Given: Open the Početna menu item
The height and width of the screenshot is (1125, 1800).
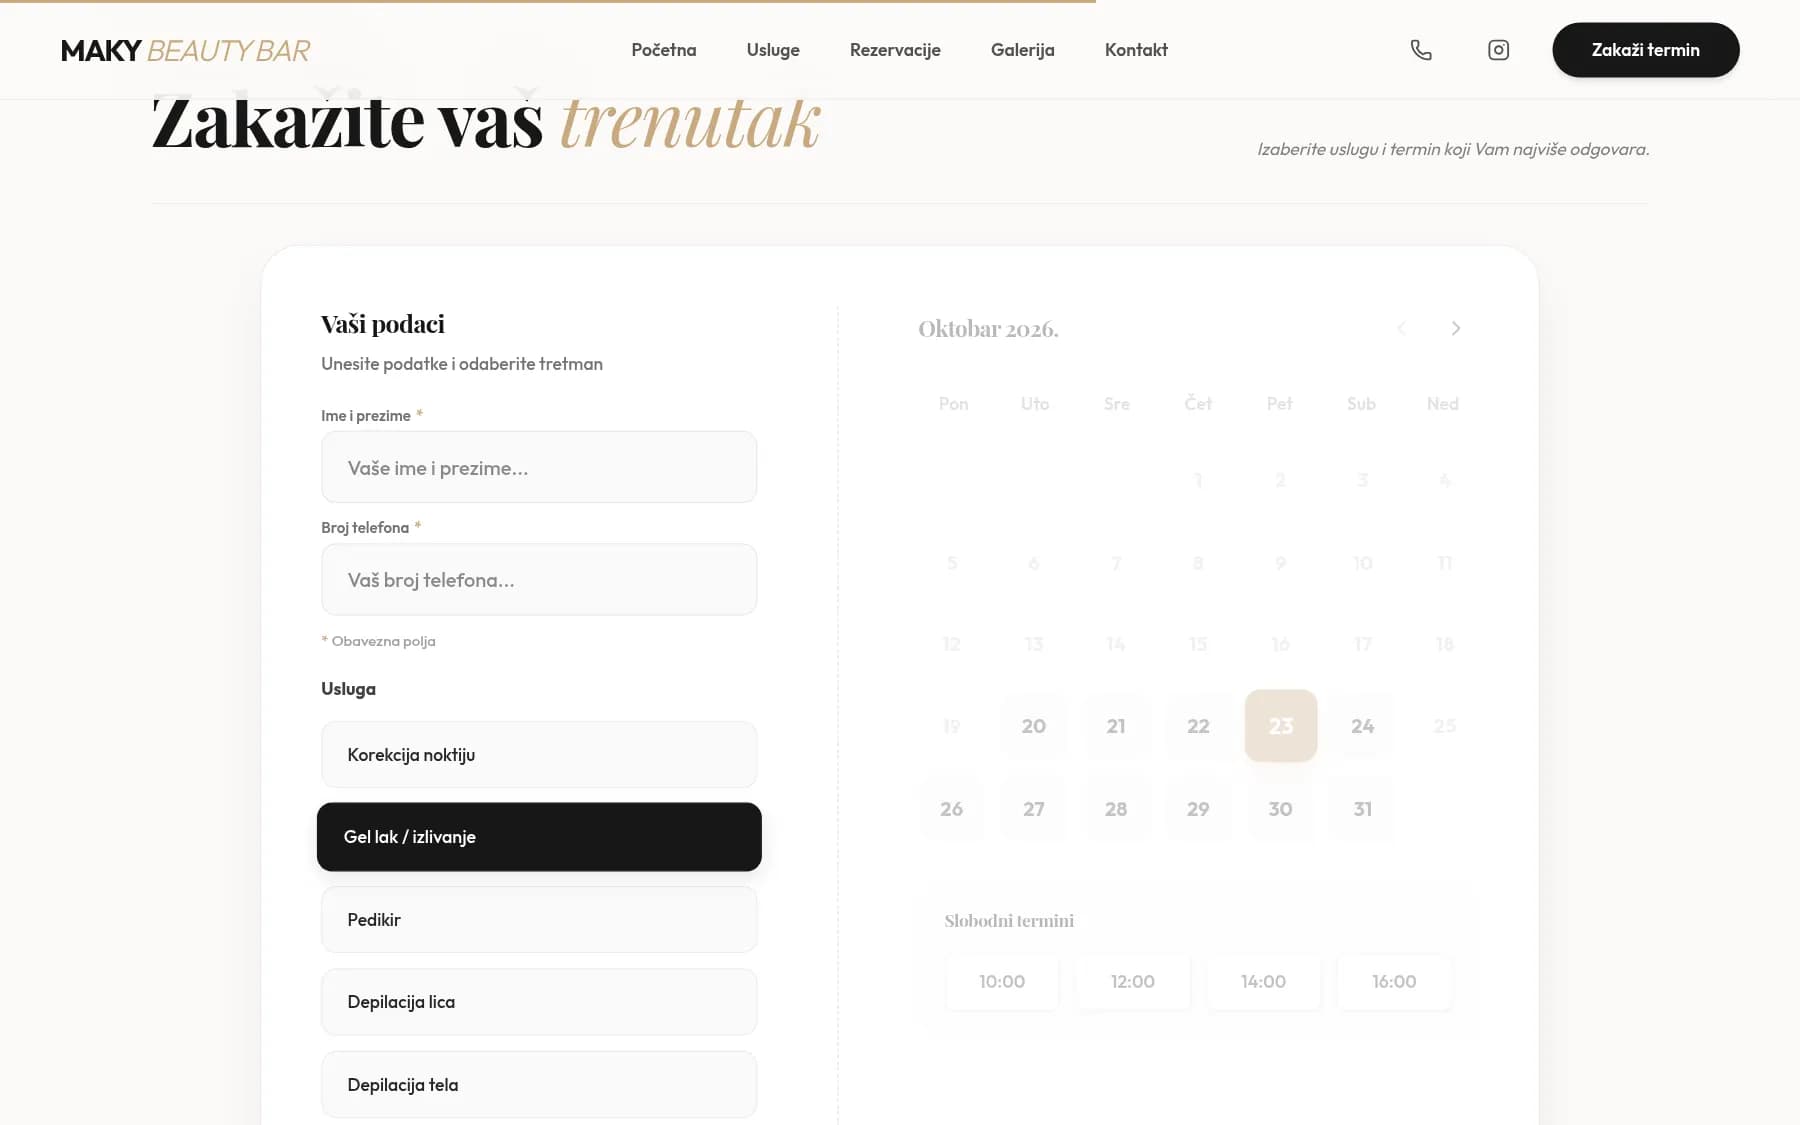Looking at the screenshot, I should pos(664,50).
